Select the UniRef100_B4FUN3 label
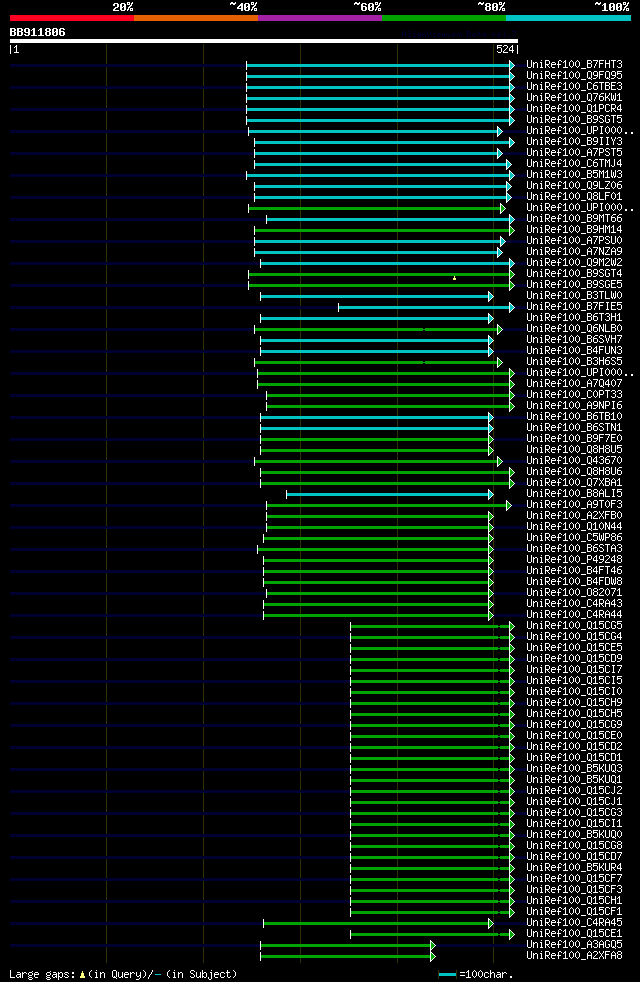The height and width of the screenshot is (982, 640). (574, 351)
